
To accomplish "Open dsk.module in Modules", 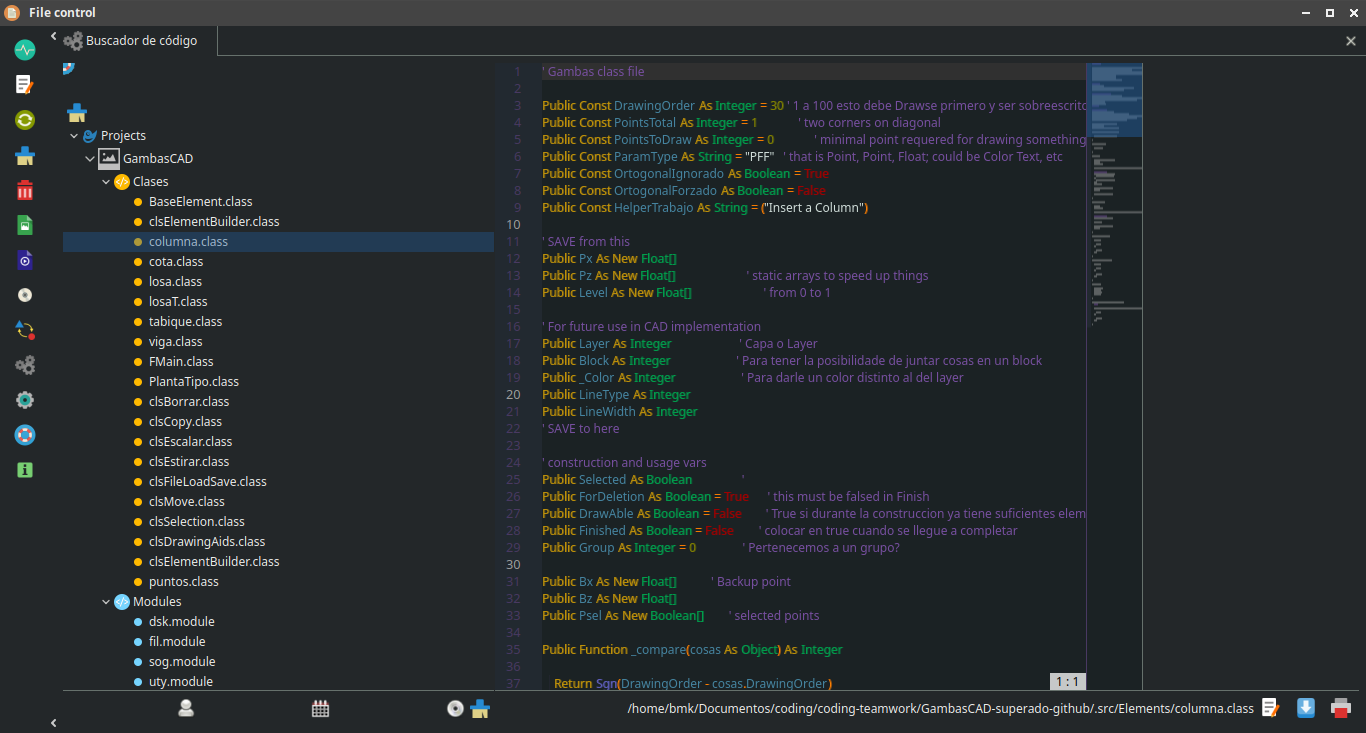I will (181, 622).
